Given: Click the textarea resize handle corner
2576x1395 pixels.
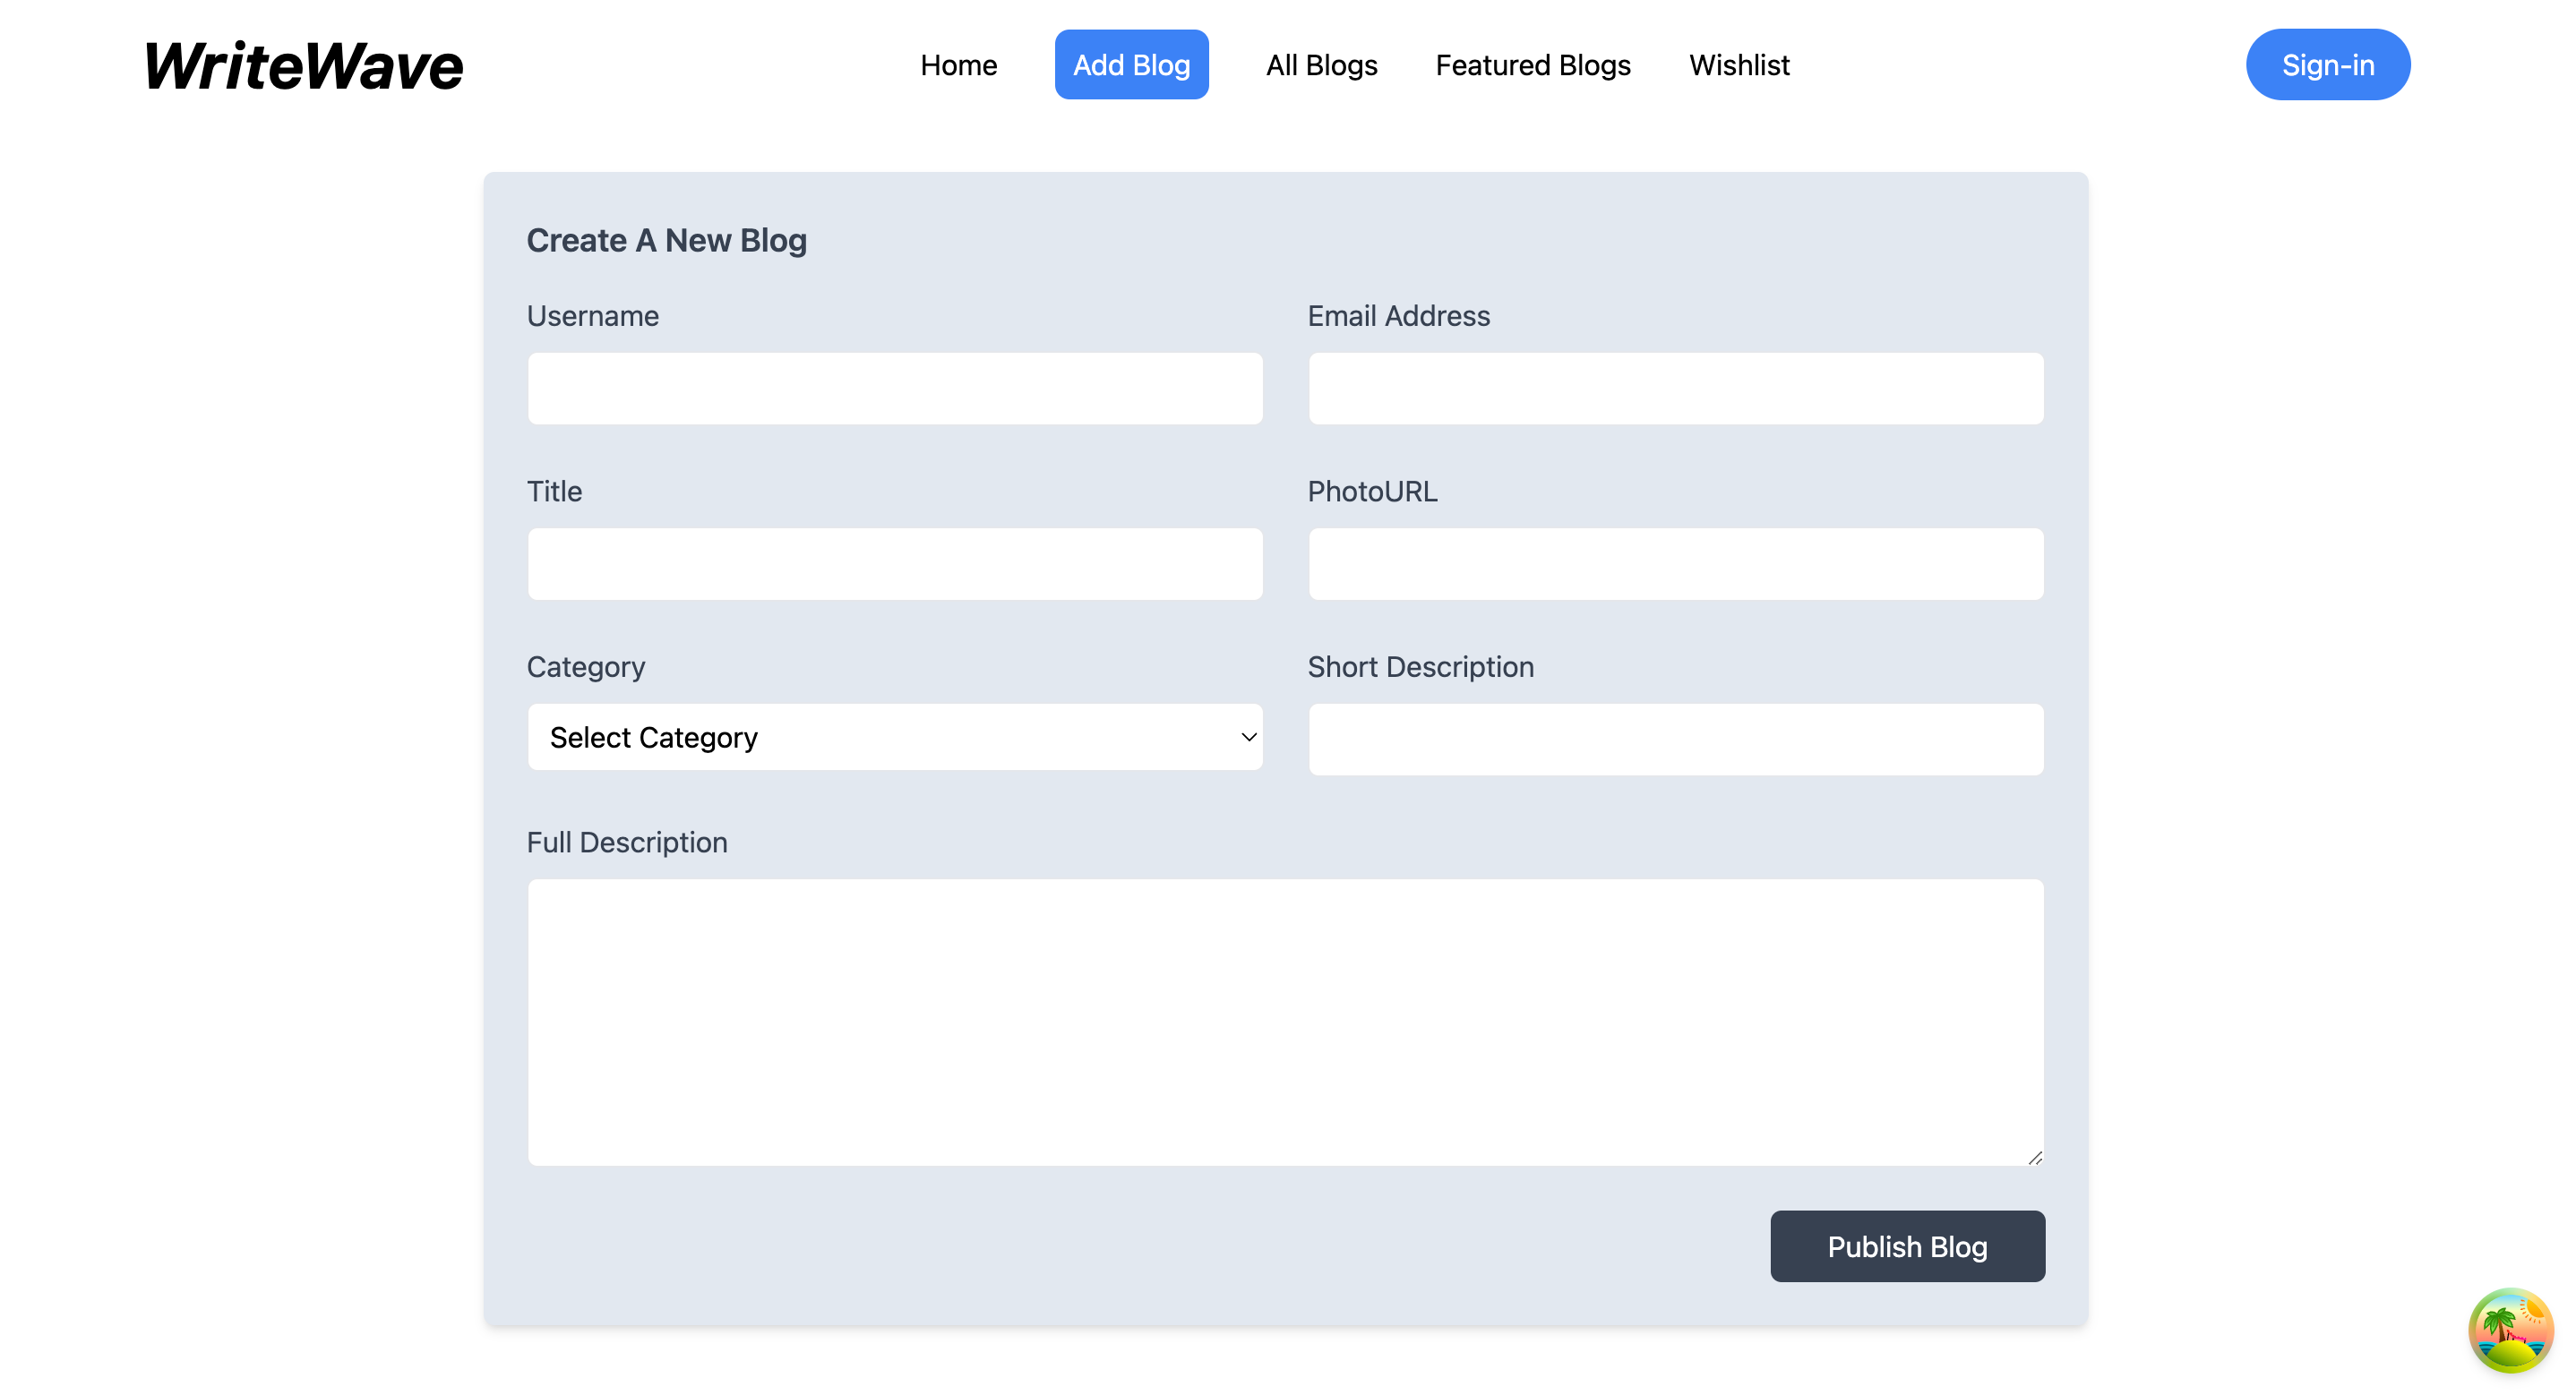Looking at the screenshot, I should point(2034,1157).
